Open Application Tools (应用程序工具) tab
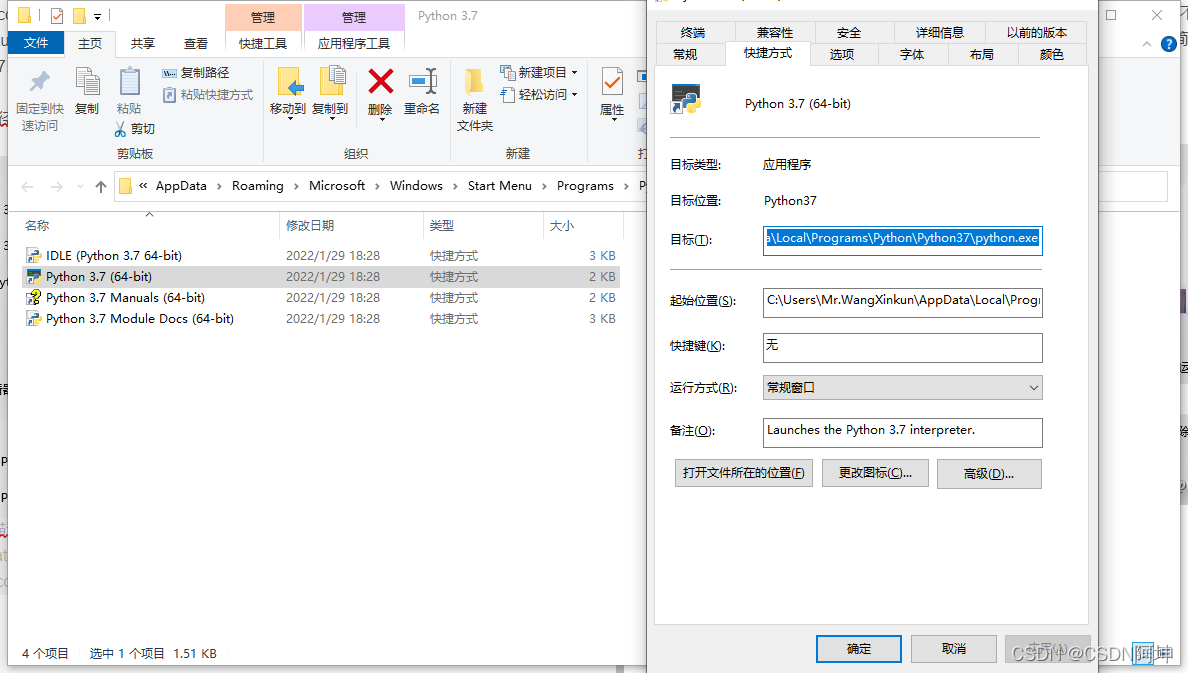The width and height of the screenshot is (1188, 673). coord(354,44)
